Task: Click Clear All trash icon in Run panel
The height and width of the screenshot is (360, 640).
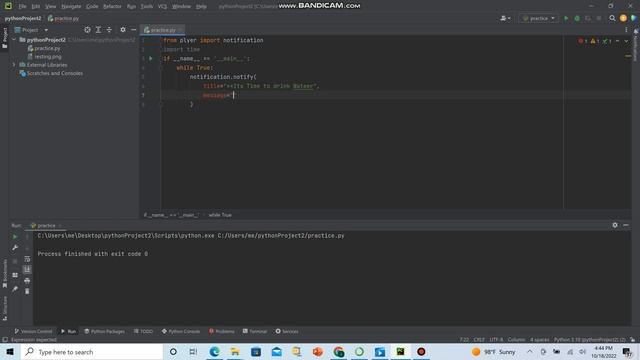Action: pyautogui.click(x=27, y=291)
